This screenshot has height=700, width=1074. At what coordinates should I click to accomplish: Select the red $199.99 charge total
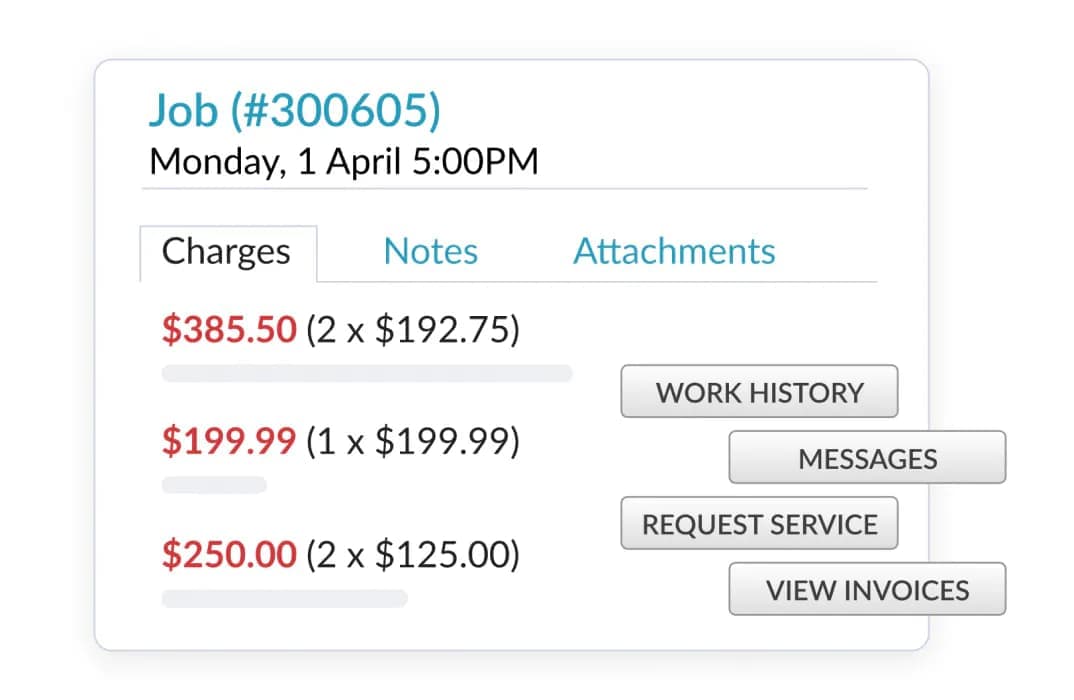coord(229,441)
